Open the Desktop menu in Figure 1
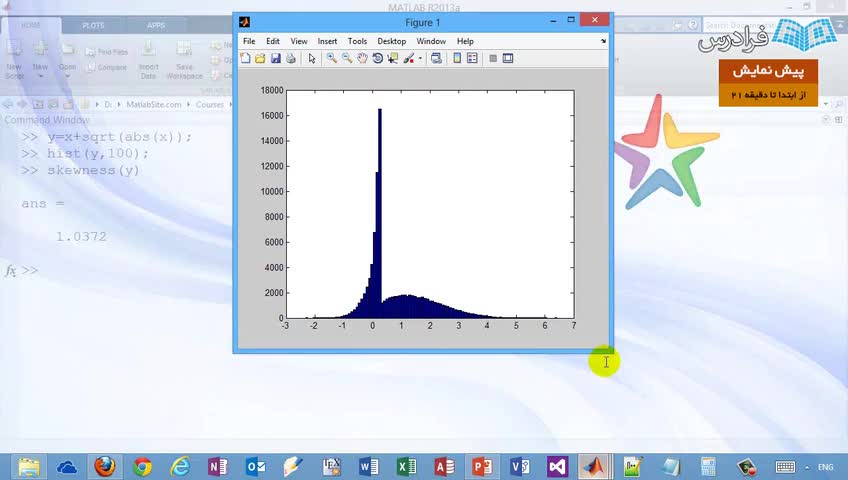The image size is (848, 480). point(392,41)
